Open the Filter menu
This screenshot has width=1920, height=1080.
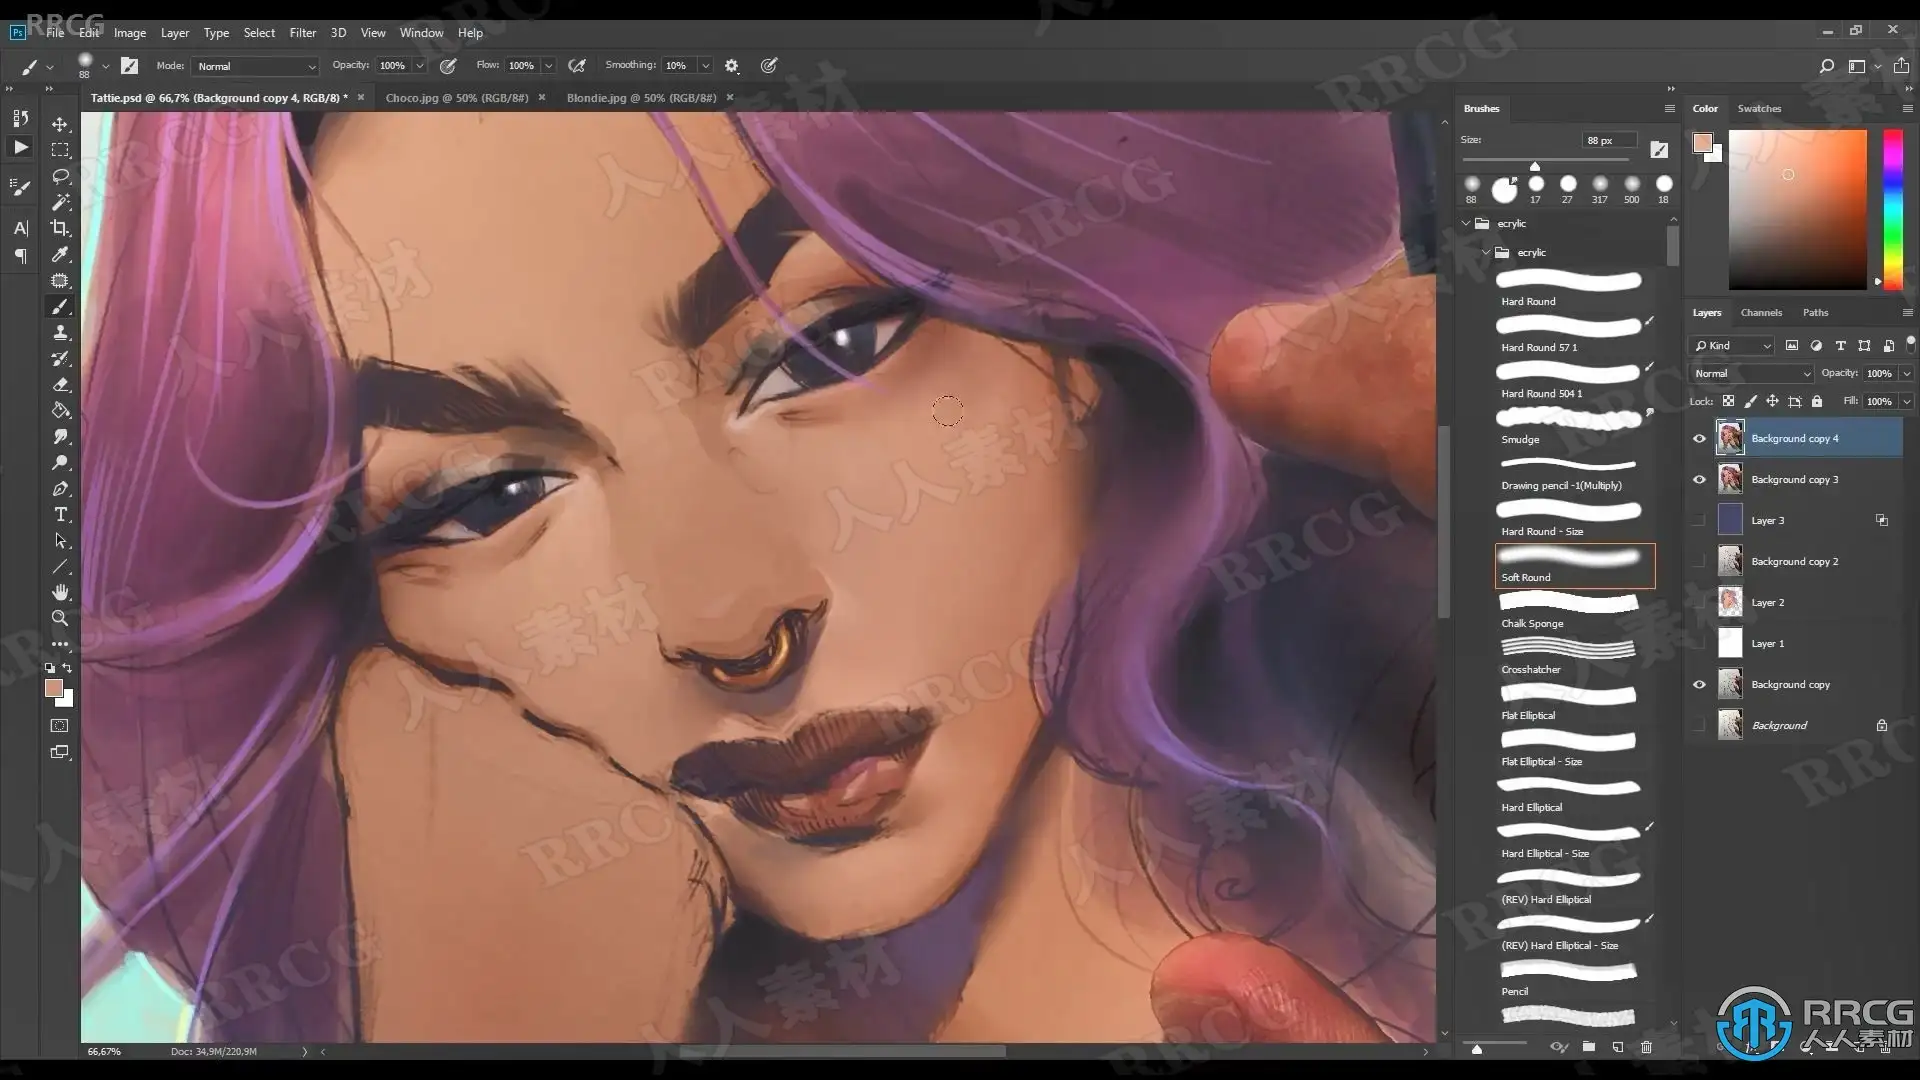click(303, 33)
